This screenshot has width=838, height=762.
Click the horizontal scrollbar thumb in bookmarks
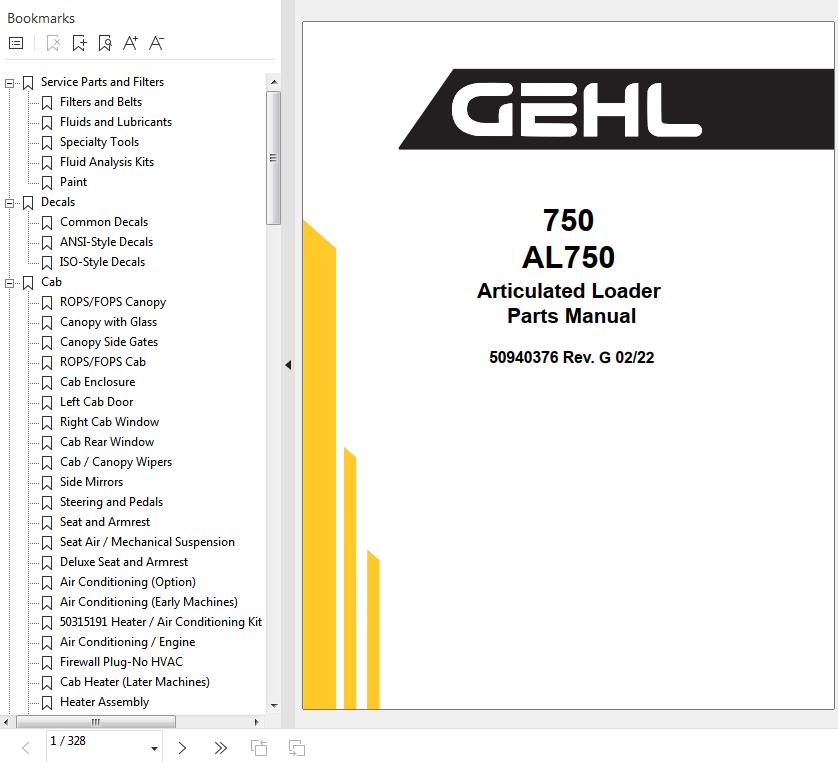96,722
